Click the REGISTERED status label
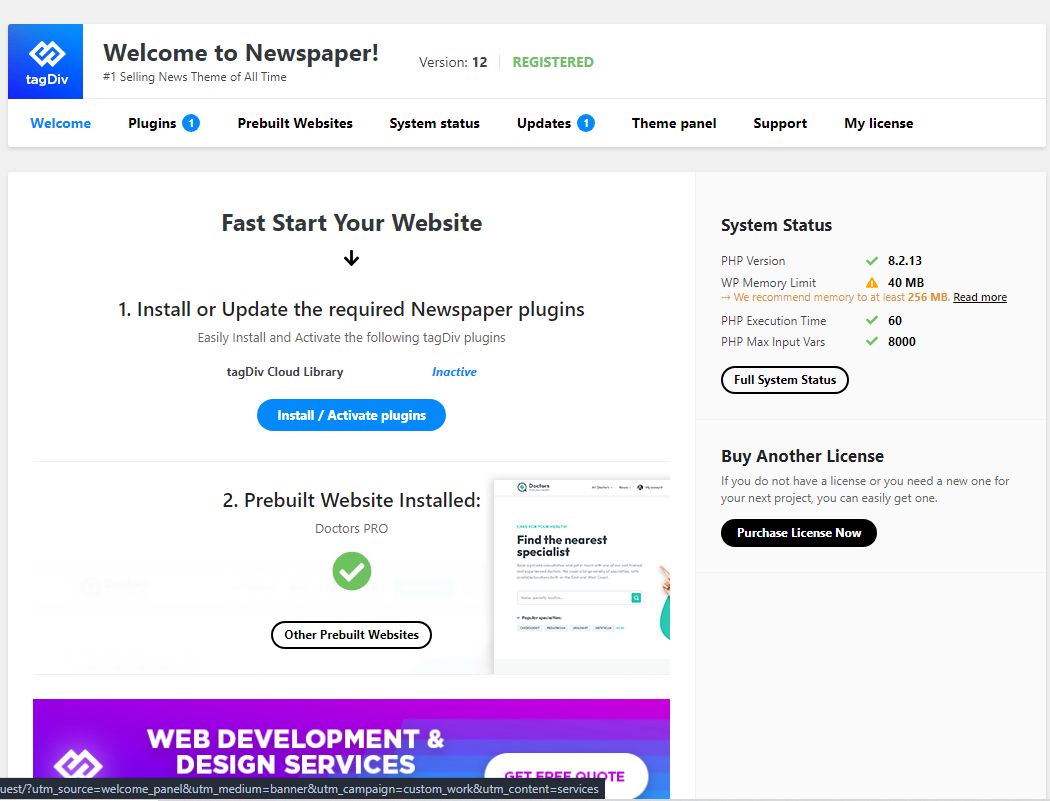This screenshot has height=801, width=1050. coord(553,62)
